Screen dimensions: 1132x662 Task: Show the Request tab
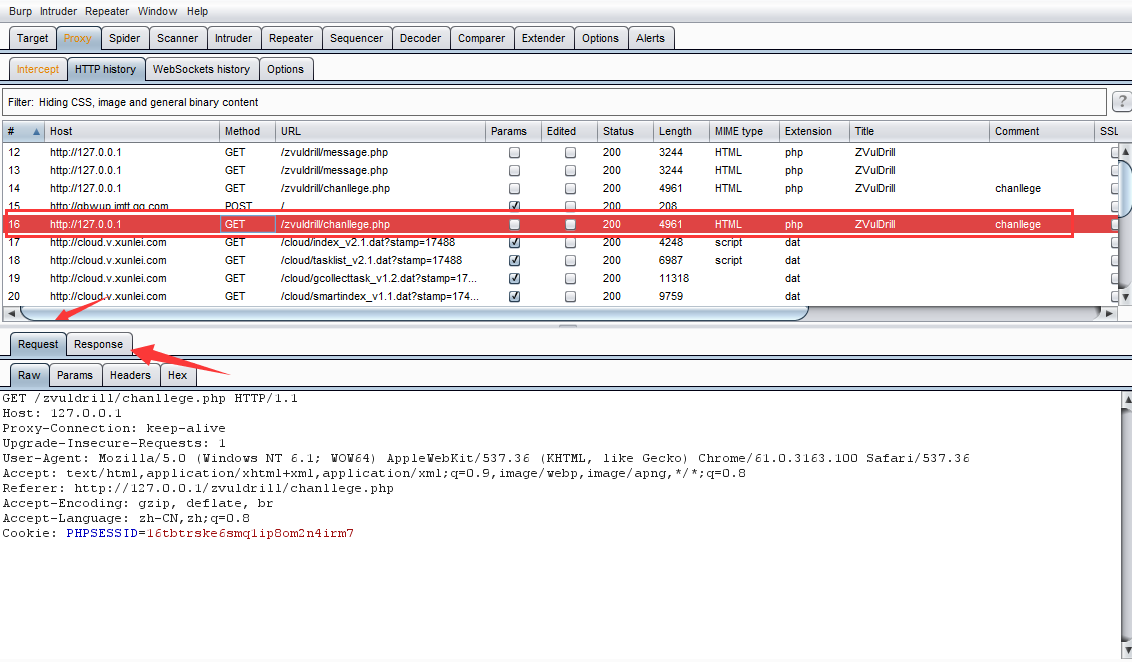tap(38, 344)
